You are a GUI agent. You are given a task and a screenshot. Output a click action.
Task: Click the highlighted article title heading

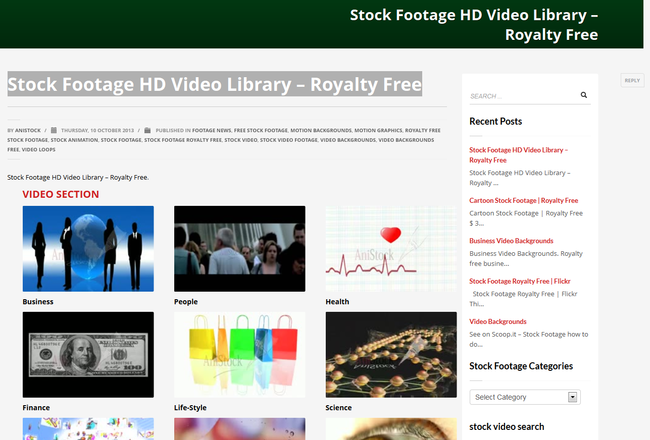coord(214,84)
